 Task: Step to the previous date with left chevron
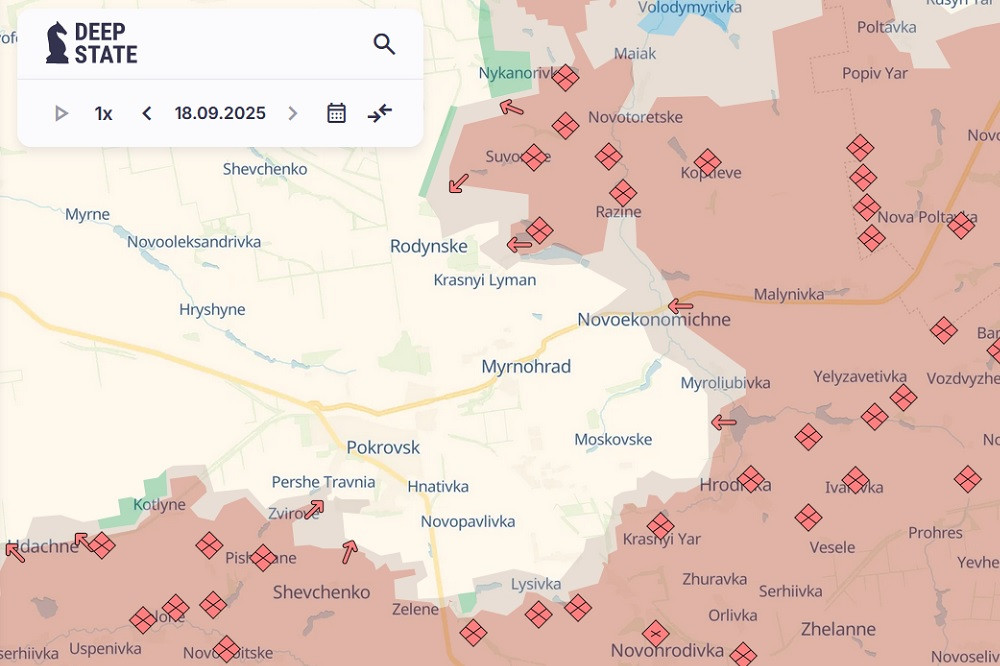click(146, 113)
